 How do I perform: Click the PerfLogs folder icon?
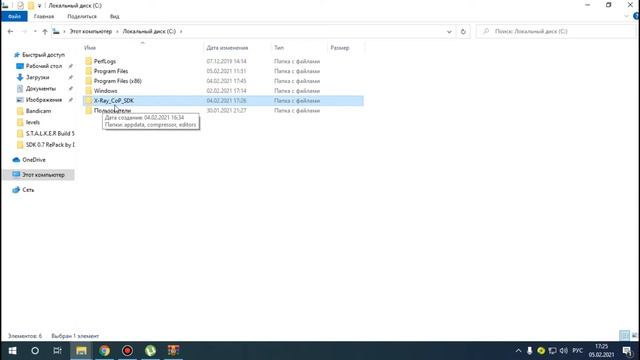click(89, 61)
